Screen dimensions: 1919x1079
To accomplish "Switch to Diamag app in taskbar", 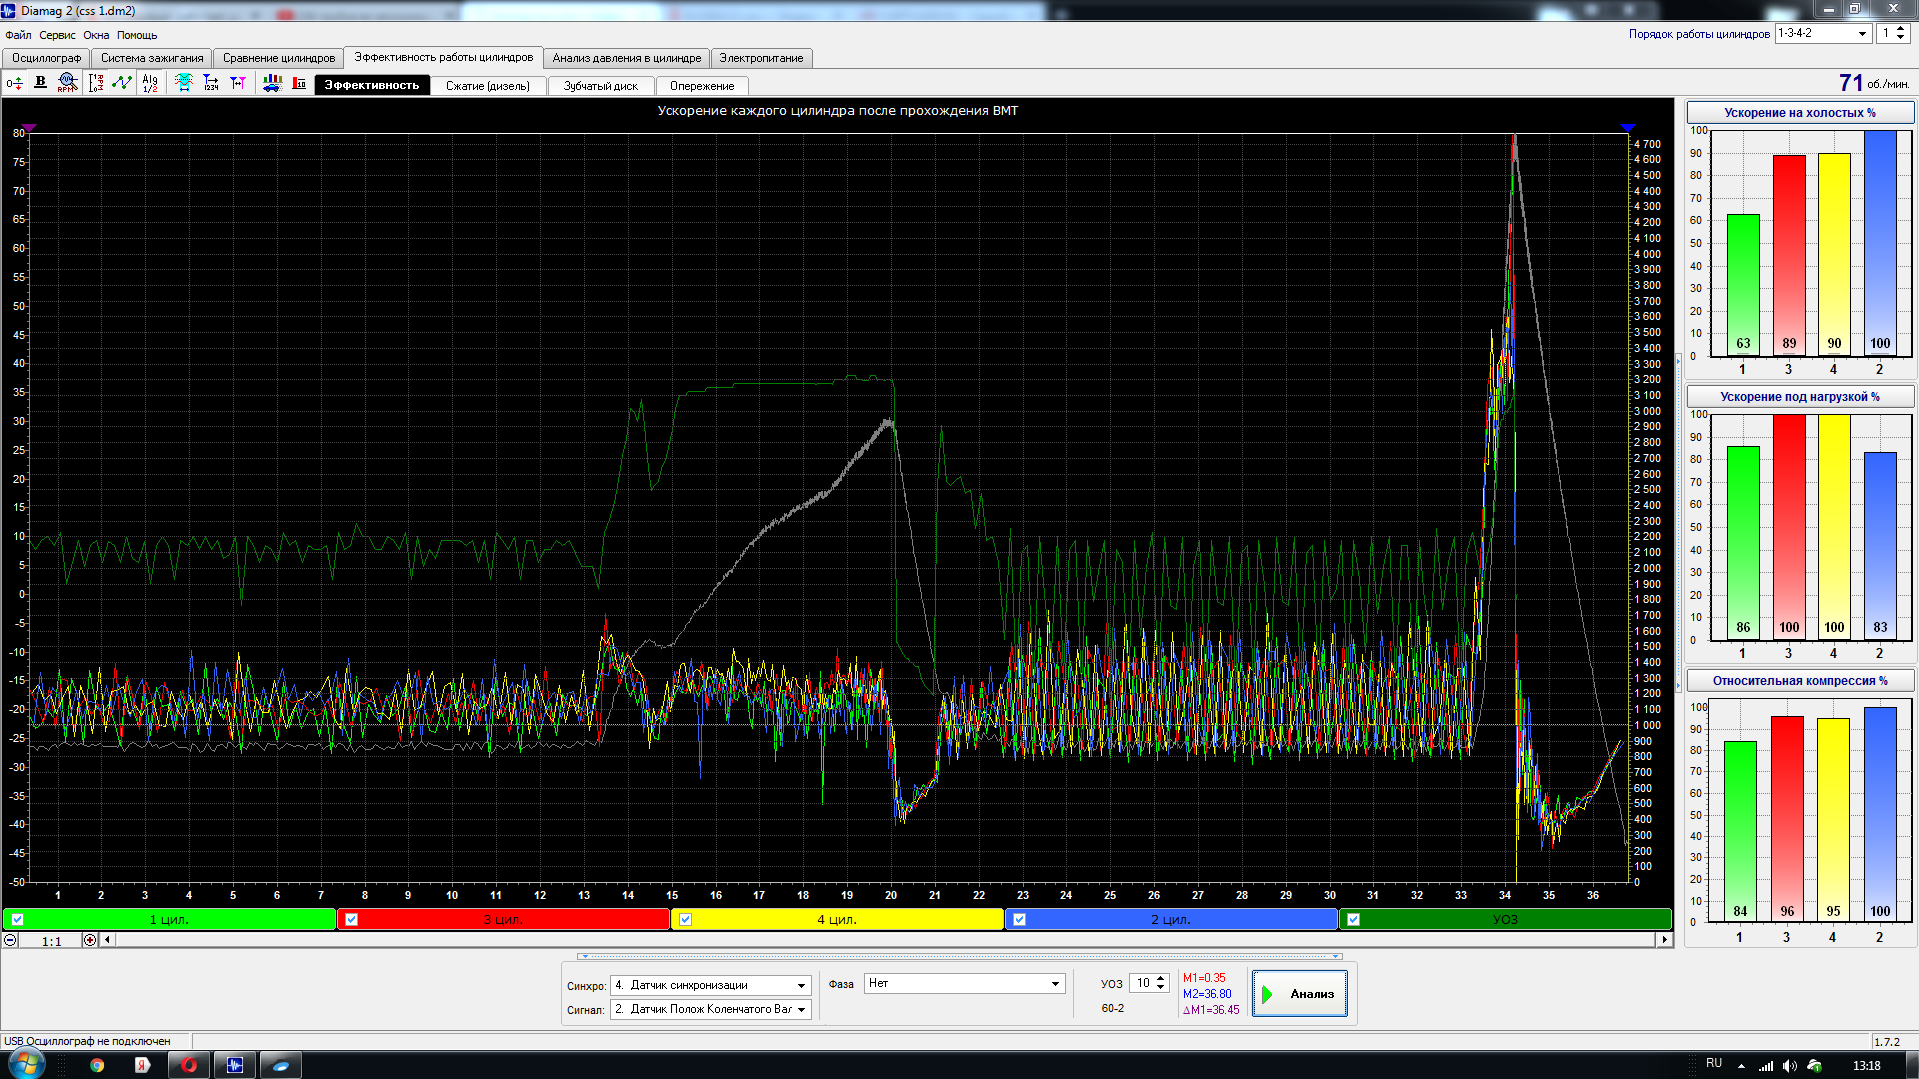I will tap(235, 1065).
